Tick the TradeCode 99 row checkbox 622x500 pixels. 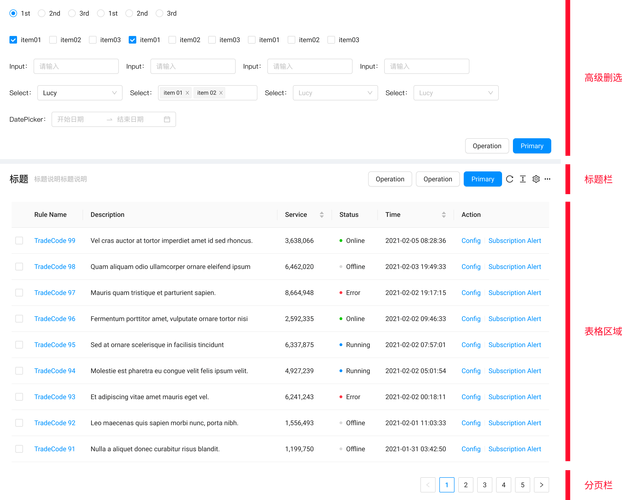pyautogui.click(x=19, y=240)
